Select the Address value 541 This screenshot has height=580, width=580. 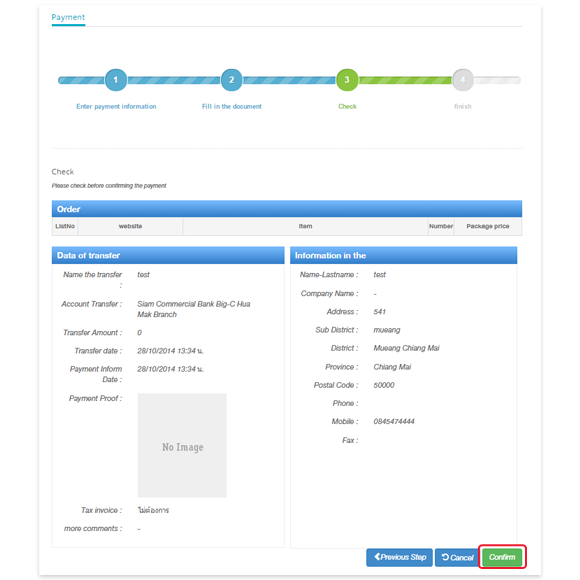click(x=380, y=312)
